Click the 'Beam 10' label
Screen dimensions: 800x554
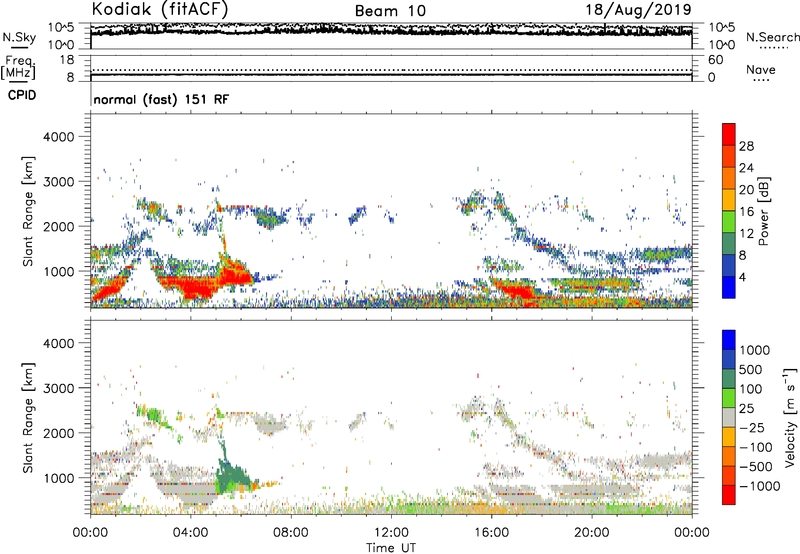(390, 11)
